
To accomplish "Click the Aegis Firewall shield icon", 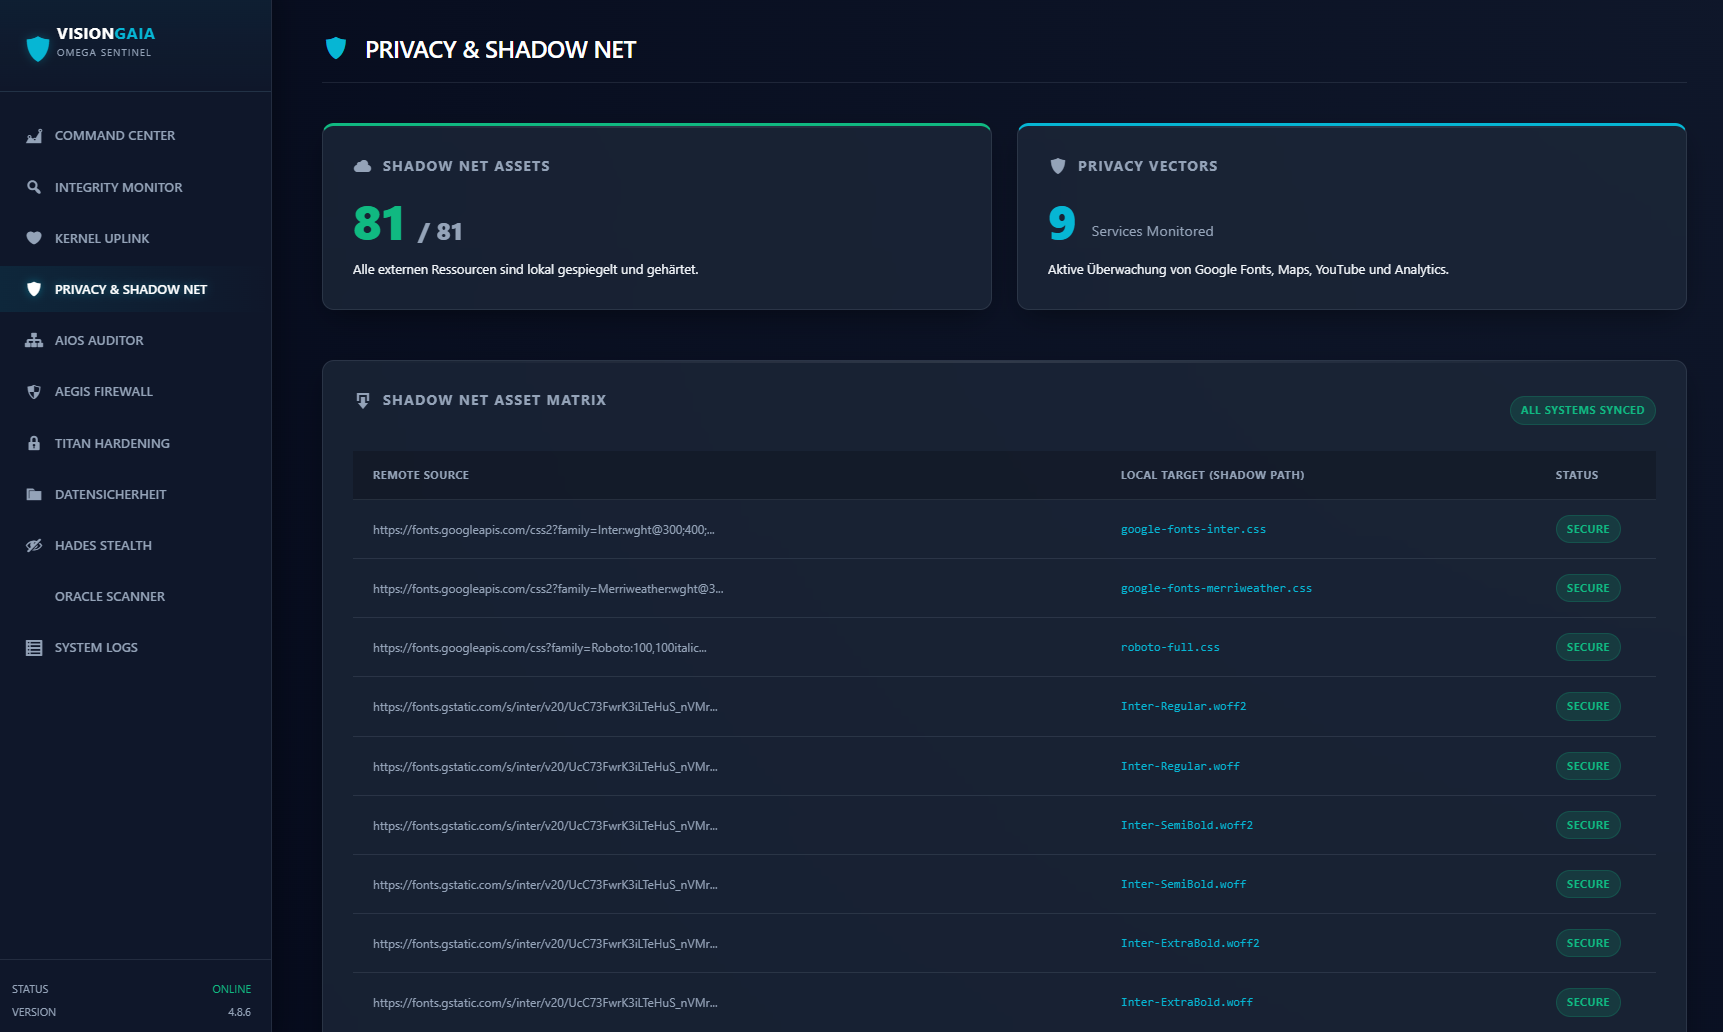I will 34,392.
